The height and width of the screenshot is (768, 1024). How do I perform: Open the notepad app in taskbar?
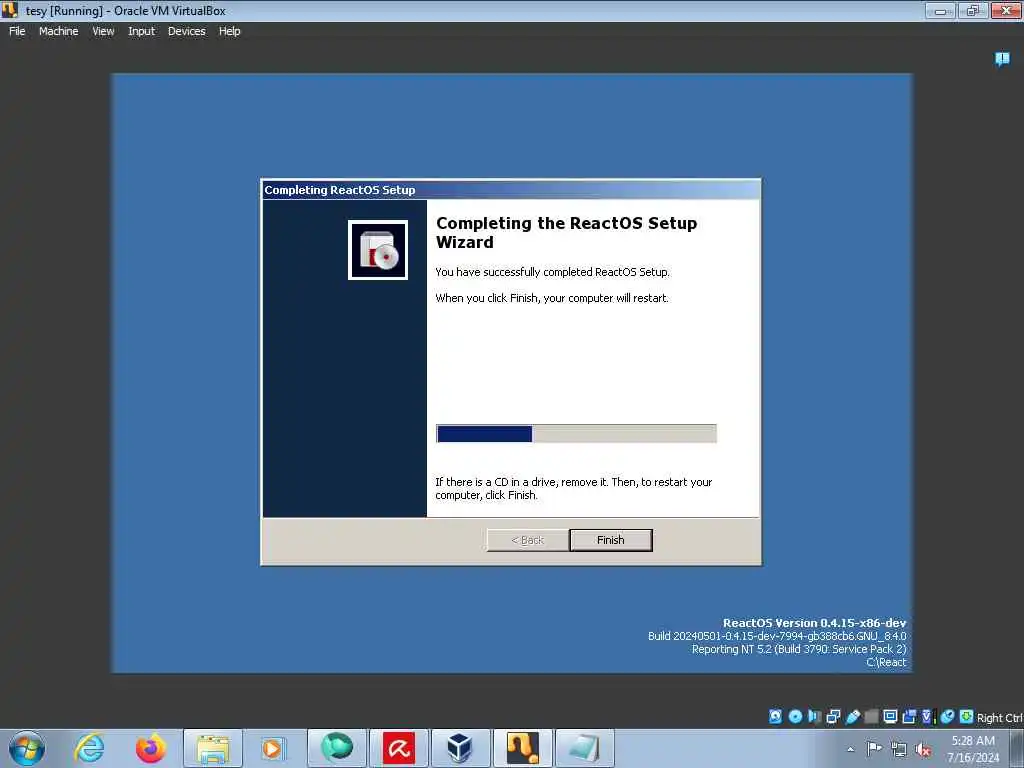[584, 748]
